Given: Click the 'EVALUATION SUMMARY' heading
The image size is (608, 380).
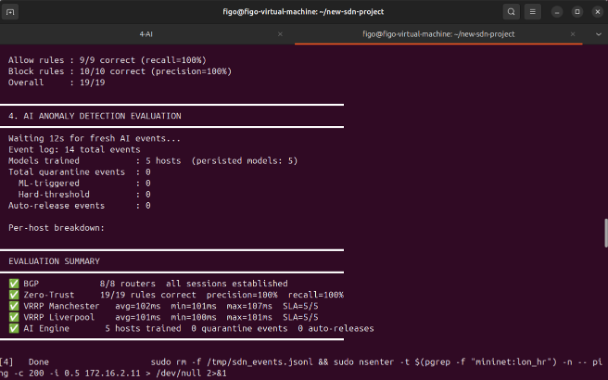Looking at the screenshot, I should [x=54, y=261].
